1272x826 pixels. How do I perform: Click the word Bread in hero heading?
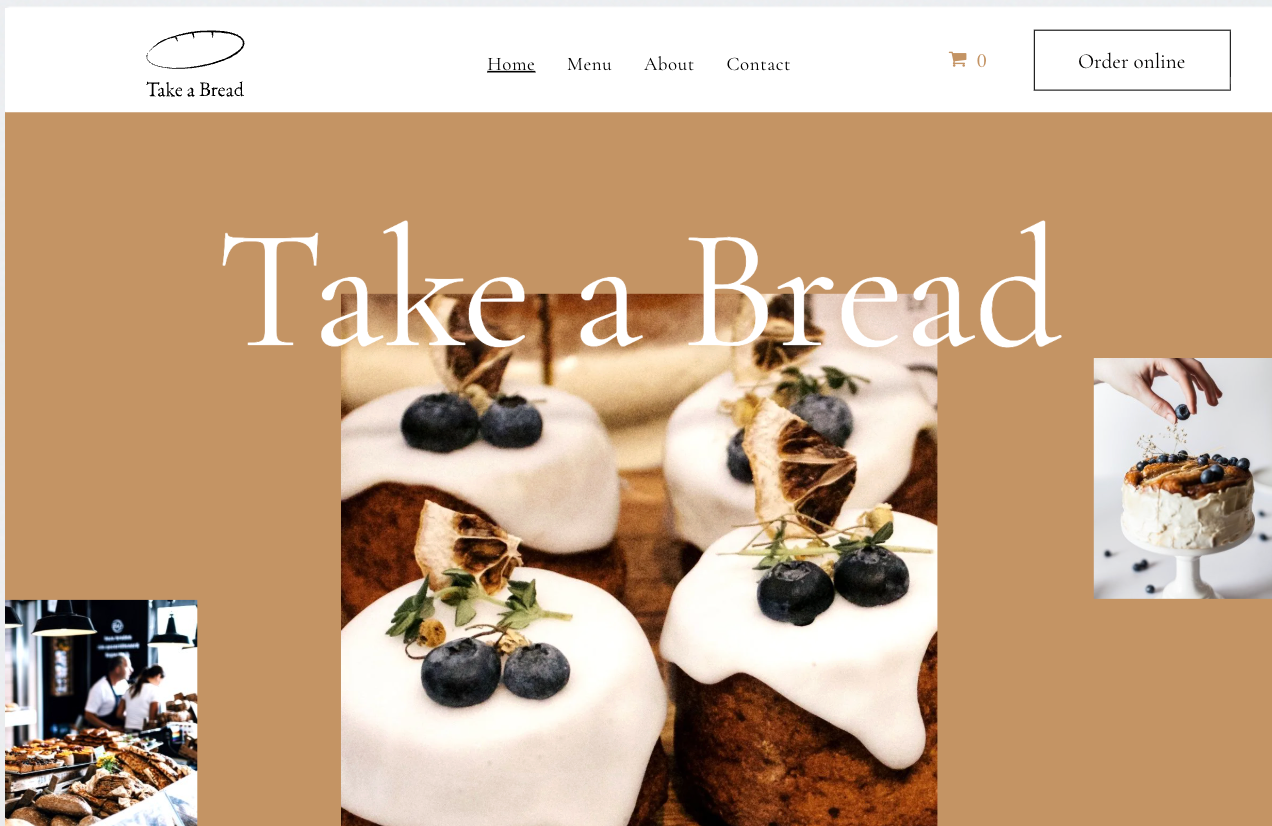(x=874, y=283)
